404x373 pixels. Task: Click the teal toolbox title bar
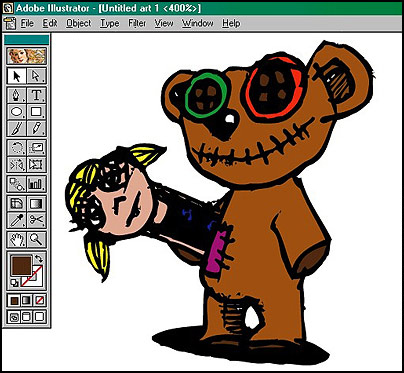[x=27, y=40]
